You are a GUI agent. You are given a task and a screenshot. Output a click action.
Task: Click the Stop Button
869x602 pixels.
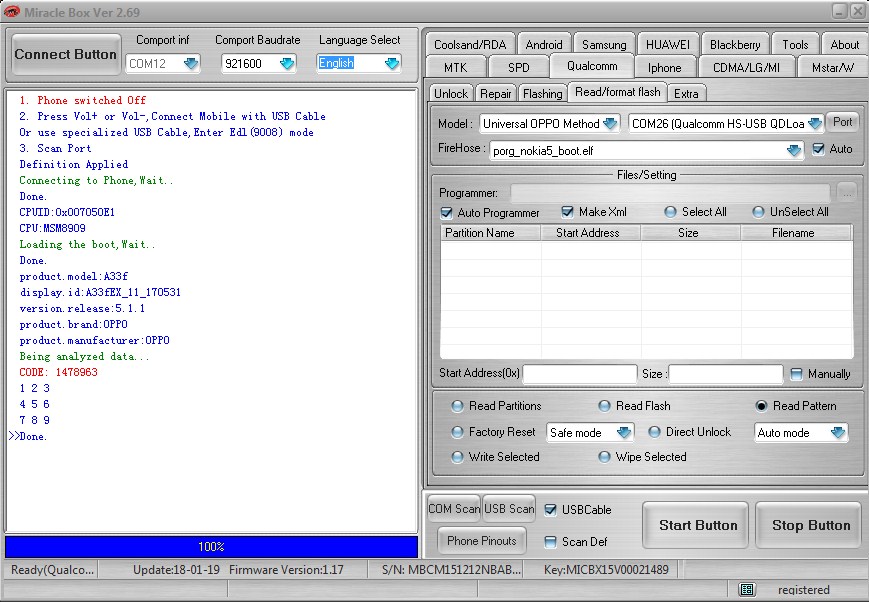[811, 525]
